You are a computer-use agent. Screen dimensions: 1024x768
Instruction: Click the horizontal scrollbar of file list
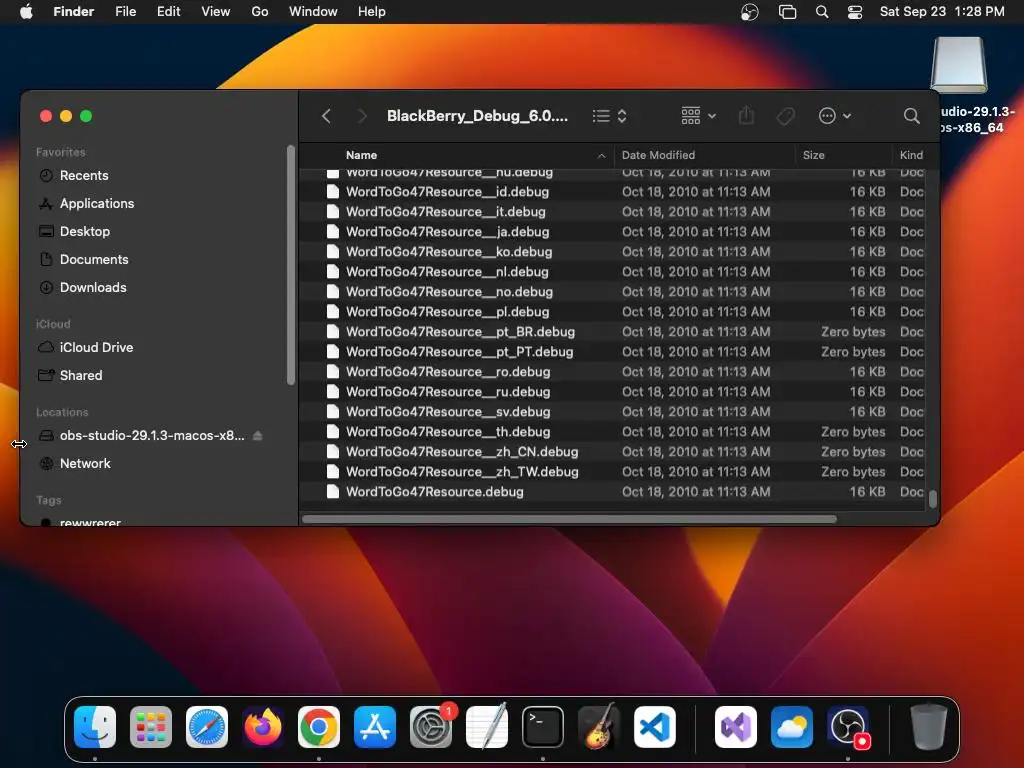coord(569,519)
